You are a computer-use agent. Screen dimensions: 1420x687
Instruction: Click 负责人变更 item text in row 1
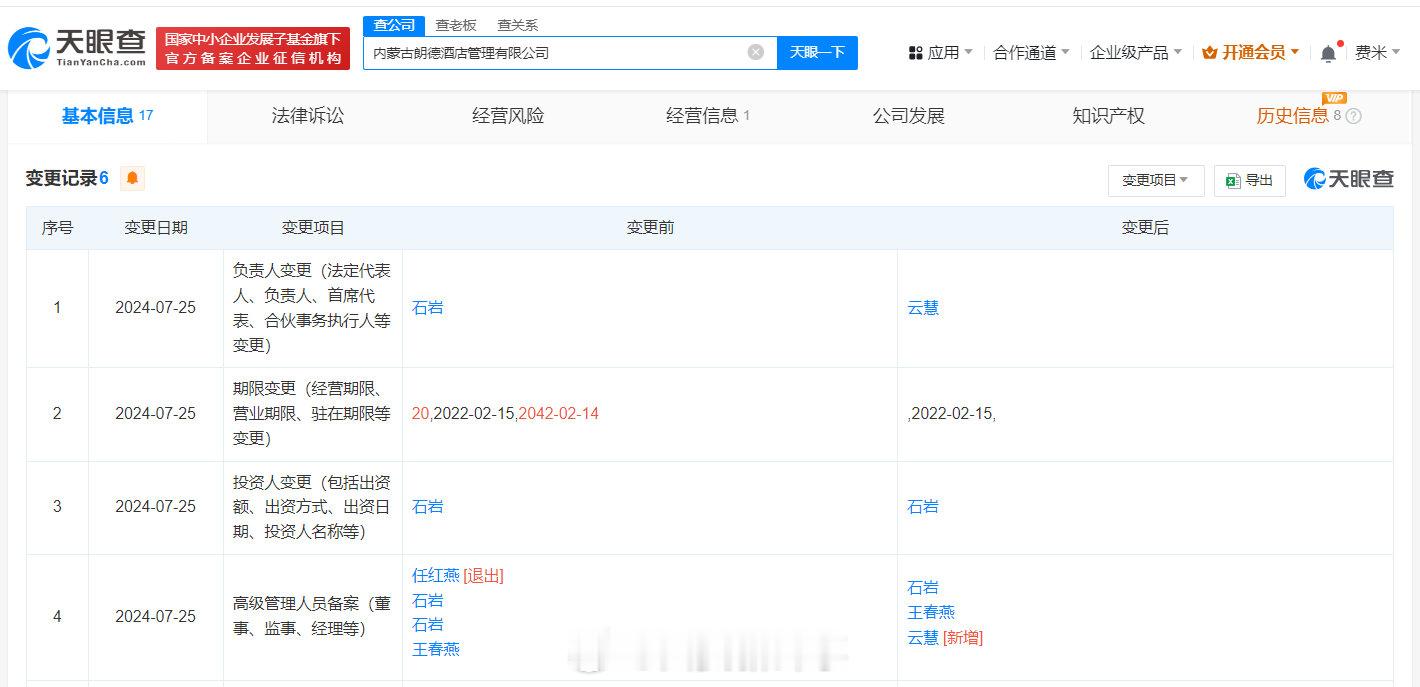312,308
